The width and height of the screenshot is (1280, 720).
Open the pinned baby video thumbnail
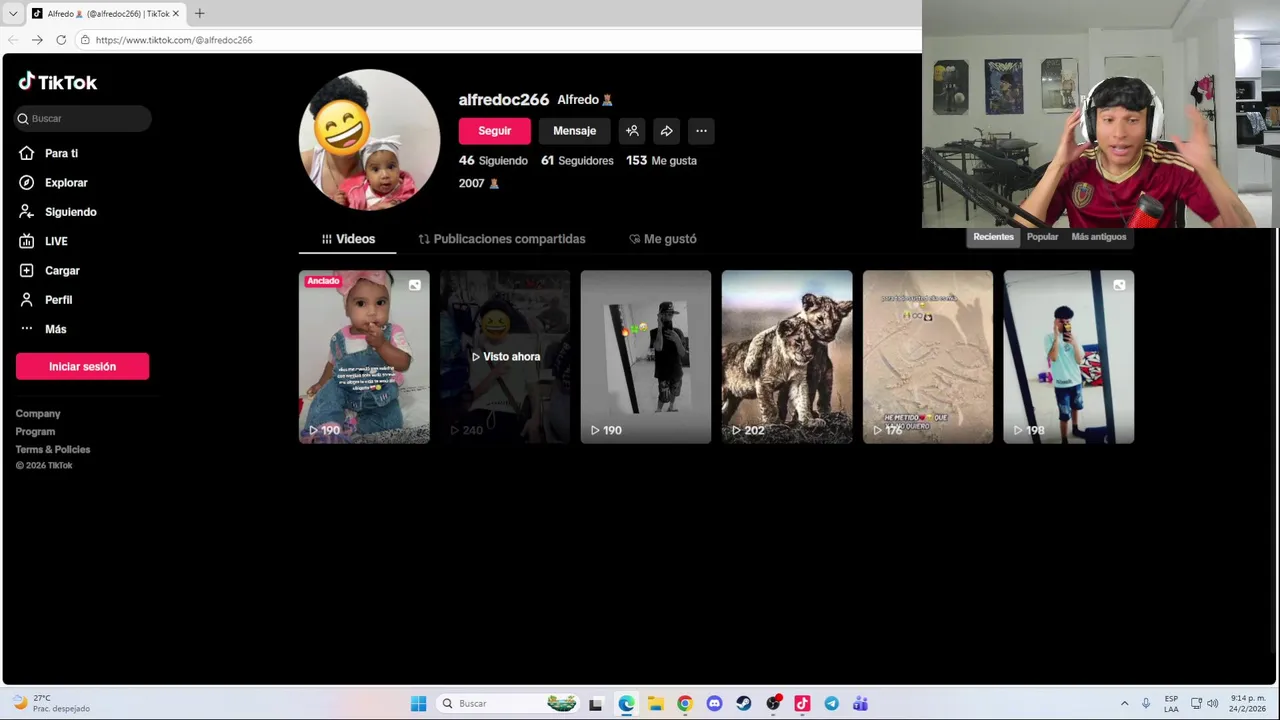click(364, 356)
